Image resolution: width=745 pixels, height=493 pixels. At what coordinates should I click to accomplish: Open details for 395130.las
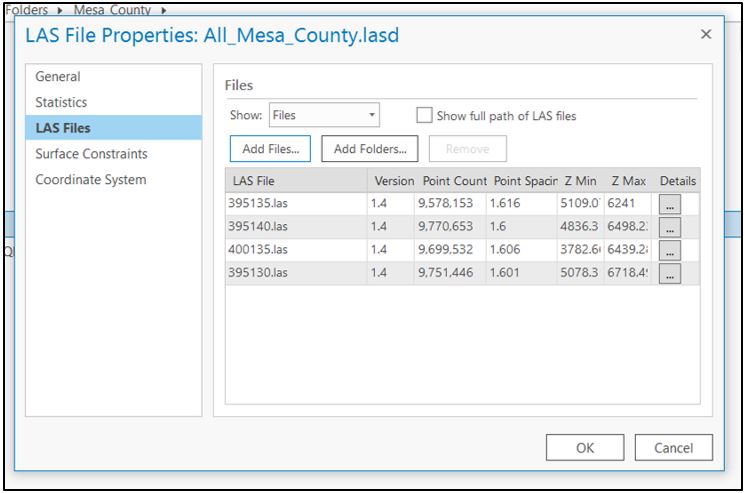click(669, 274)
